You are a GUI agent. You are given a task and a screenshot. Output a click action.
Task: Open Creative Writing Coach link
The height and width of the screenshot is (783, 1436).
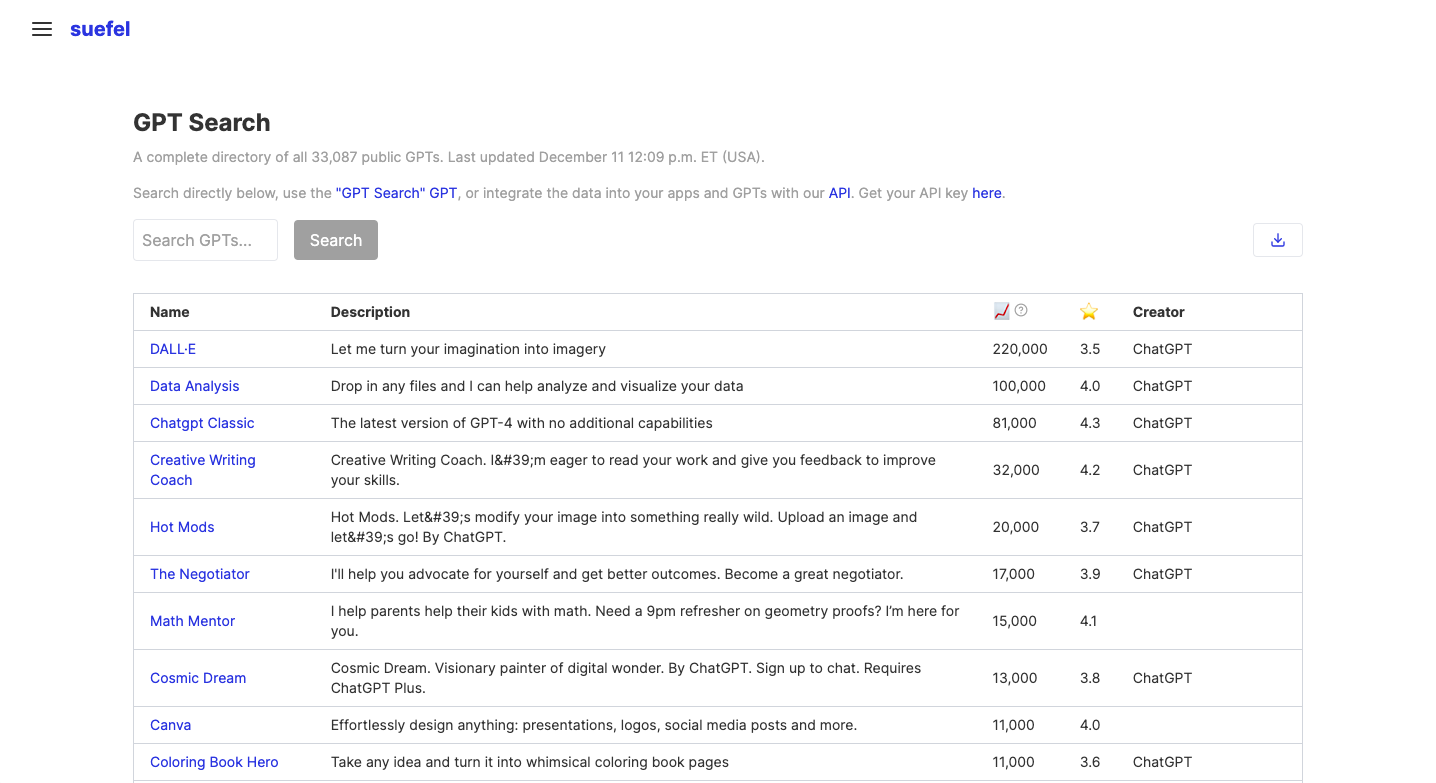click(x=203, y=470)
